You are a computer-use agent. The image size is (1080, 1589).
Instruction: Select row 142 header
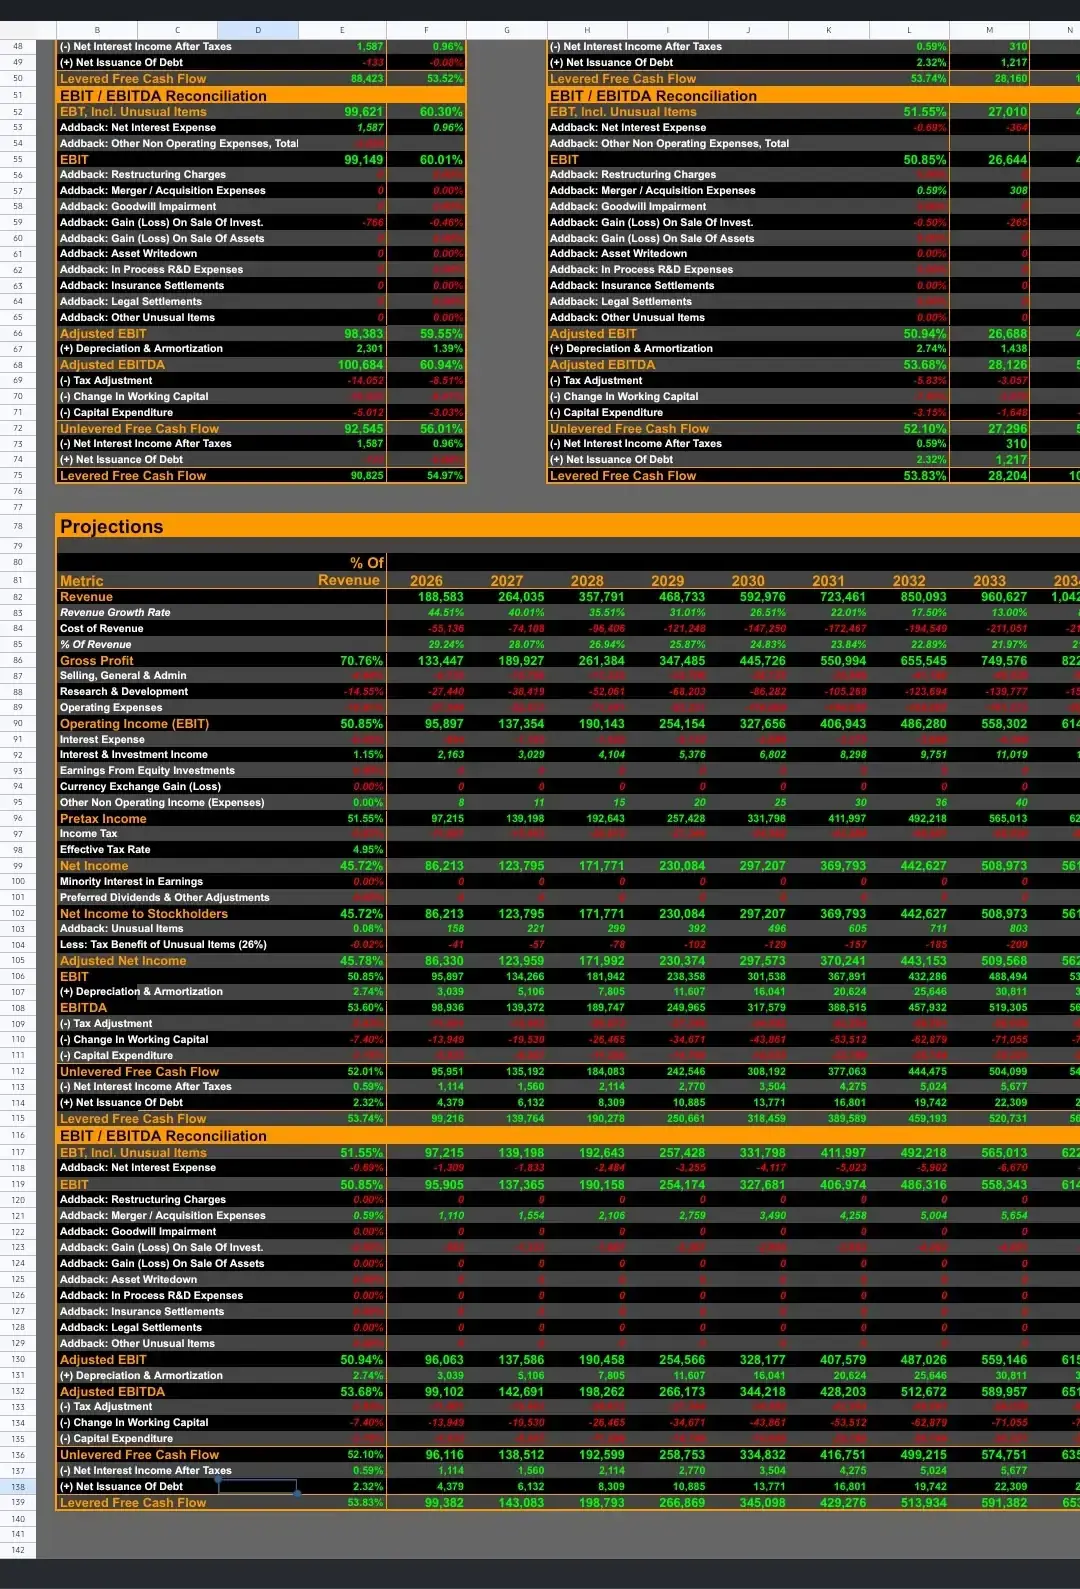point(18,1550)
